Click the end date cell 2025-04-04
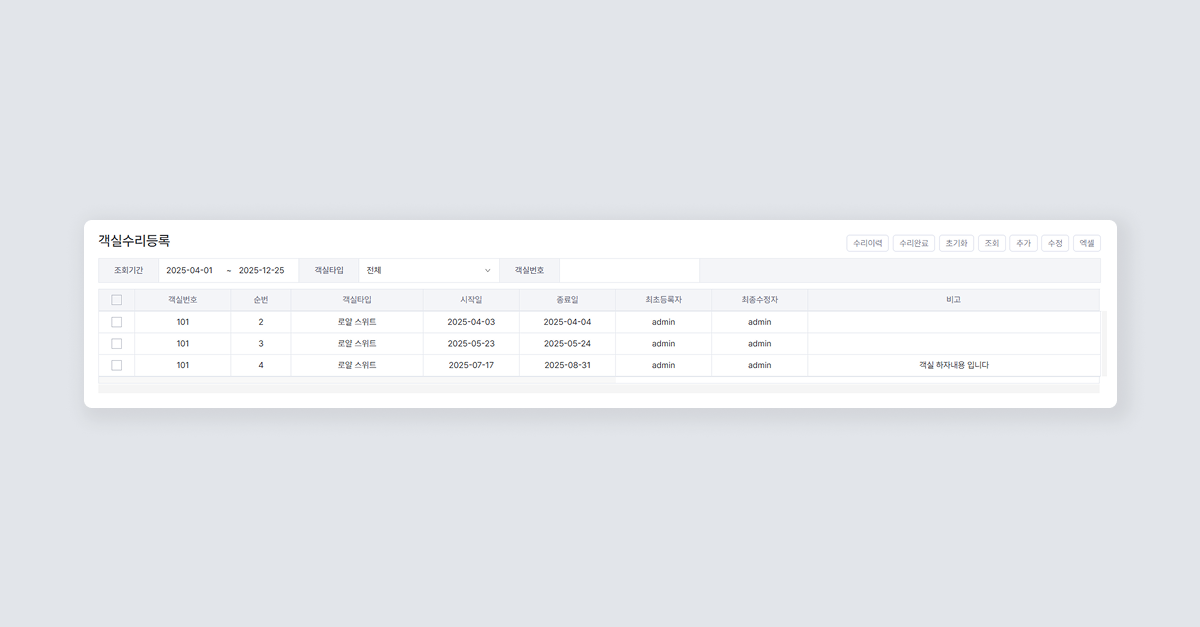 coord(567,322)
